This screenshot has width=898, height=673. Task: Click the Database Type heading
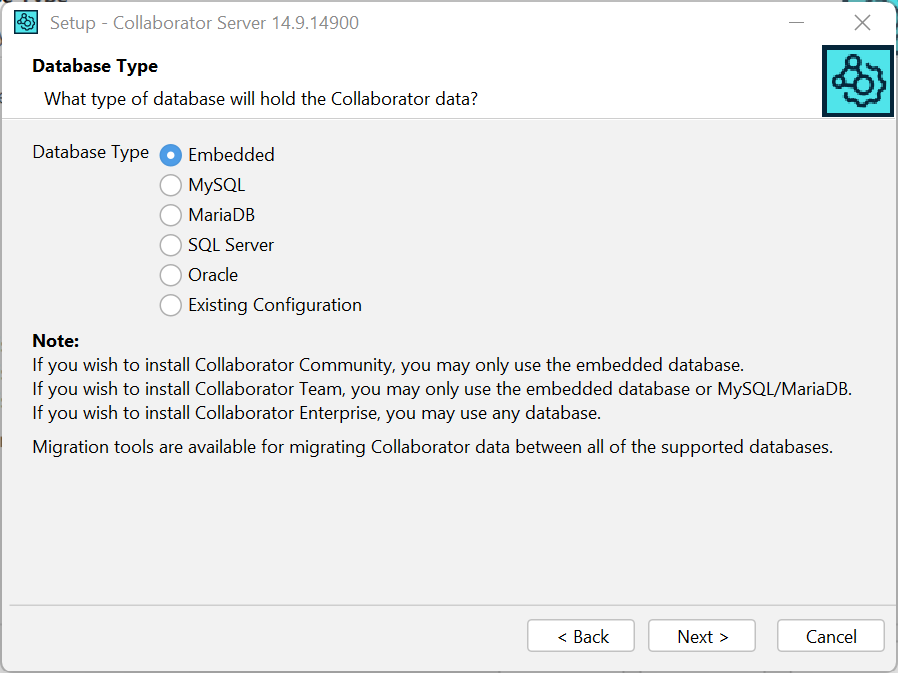click(95, 65)
